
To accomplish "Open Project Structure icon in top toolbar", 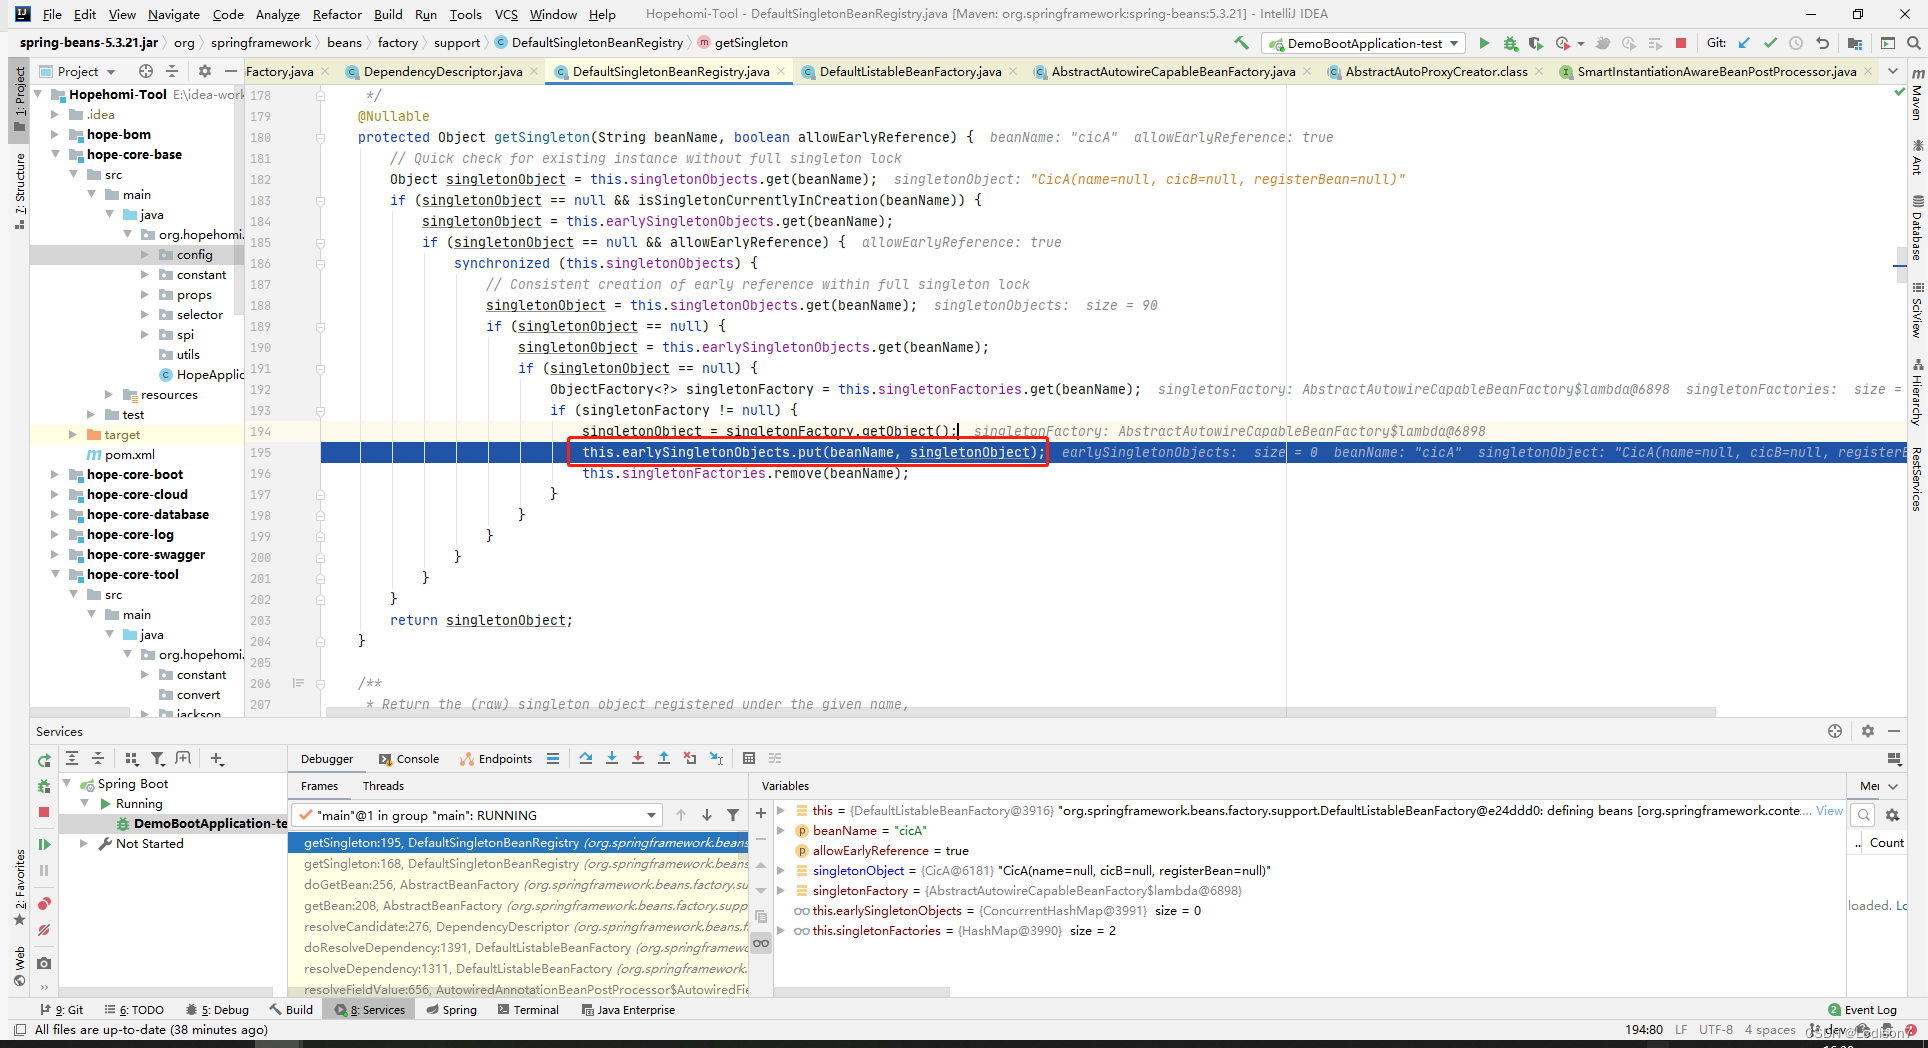I will [x=1855, y=43].
